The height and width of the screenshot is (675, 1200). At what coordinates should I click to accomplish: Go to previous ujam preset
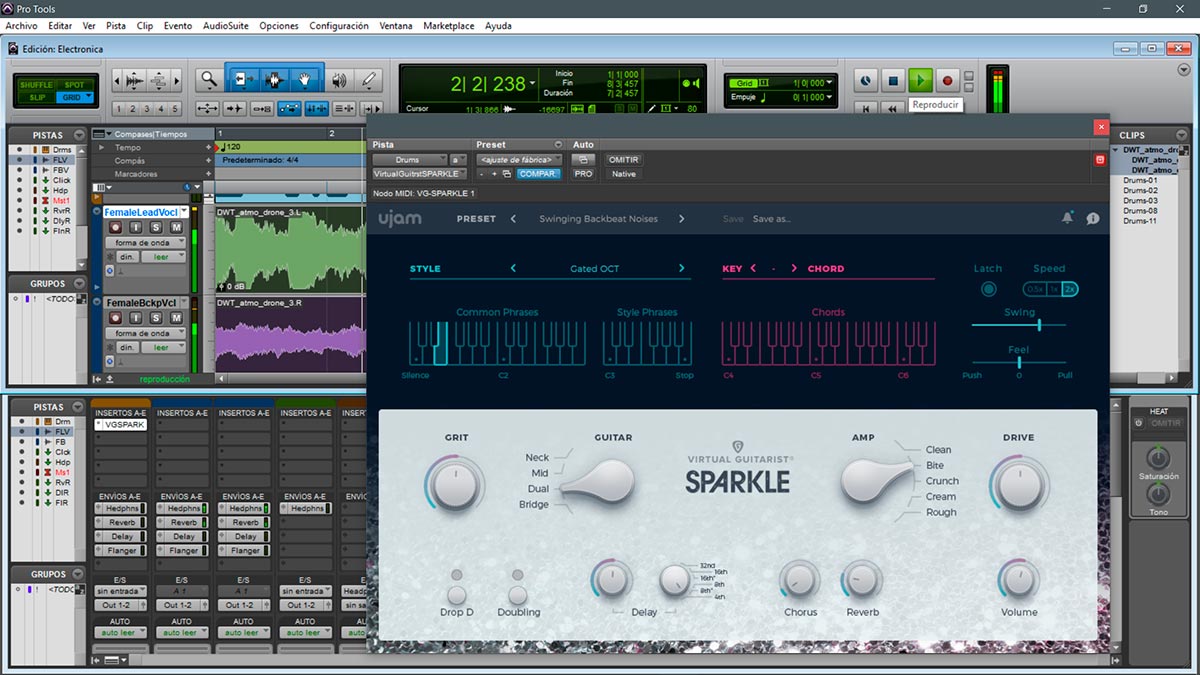click(513, 219)
